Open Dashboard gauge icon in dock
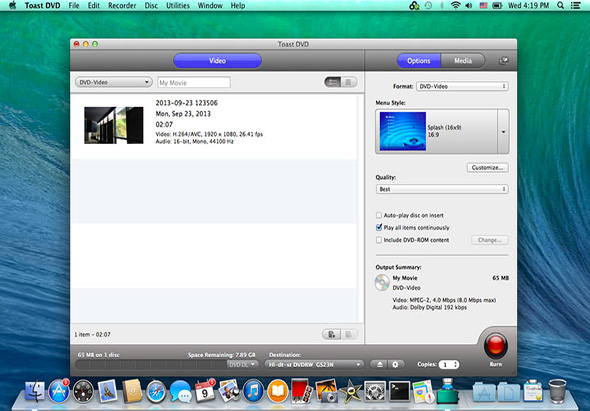 point(83,391)
